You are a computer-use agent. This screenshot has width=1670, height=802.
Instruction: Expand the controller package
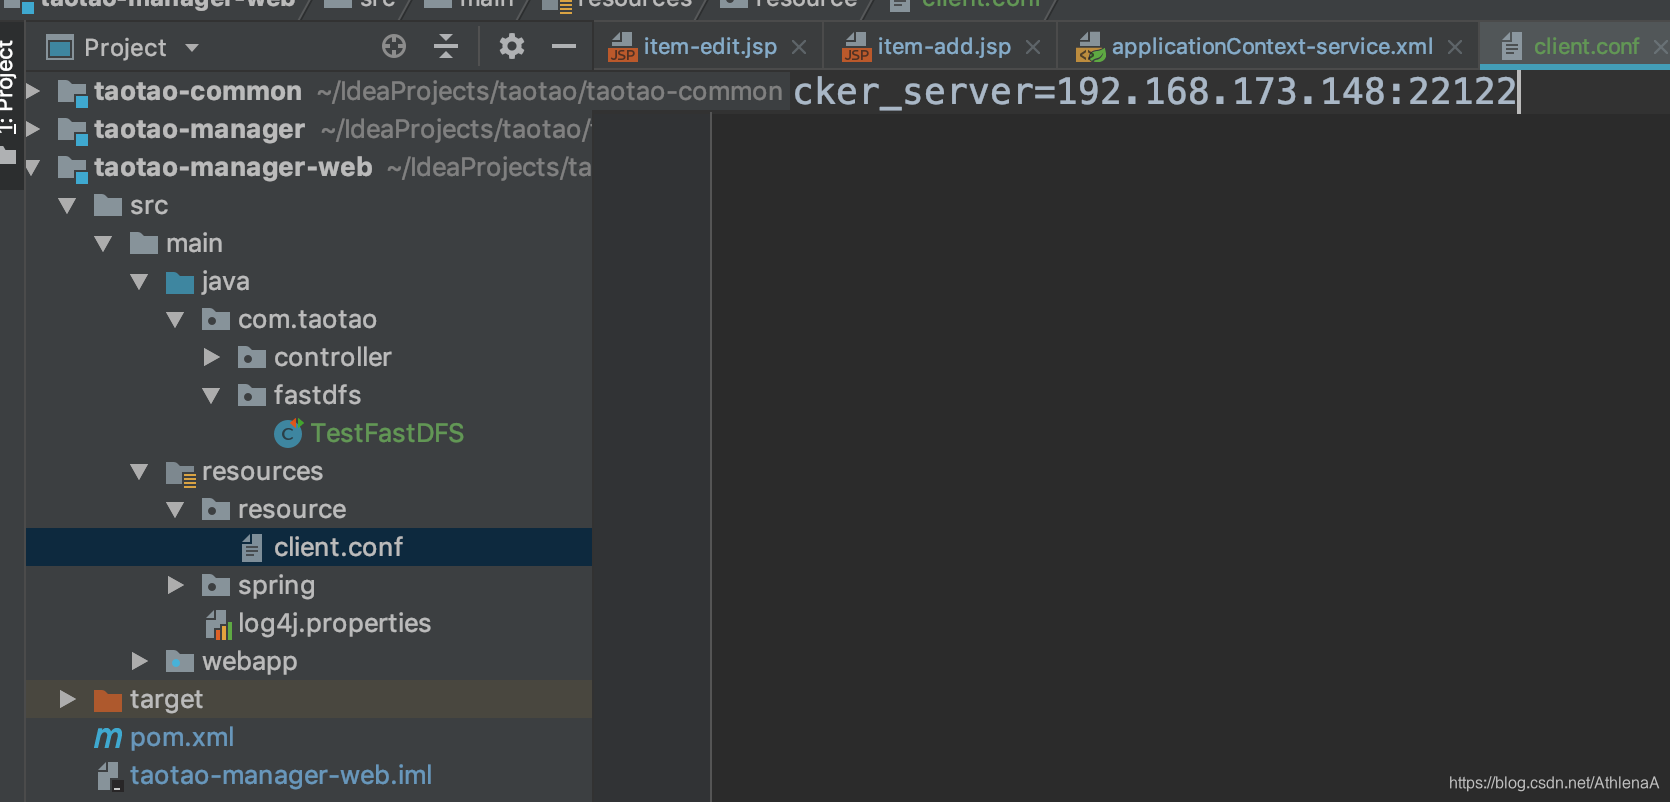pyautogui.click(x=211, y=357)
